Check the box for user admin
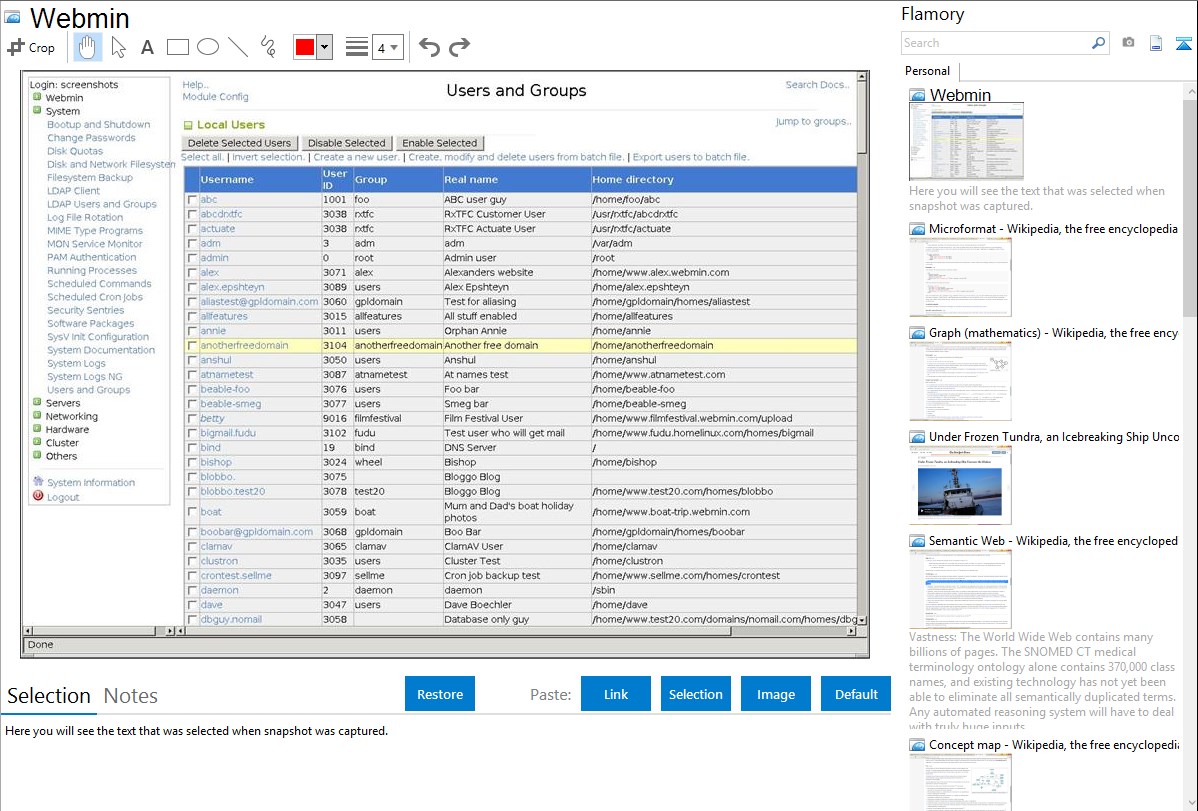The height and width of the screenshot is (811, 1198). click(x=192, y=258)
